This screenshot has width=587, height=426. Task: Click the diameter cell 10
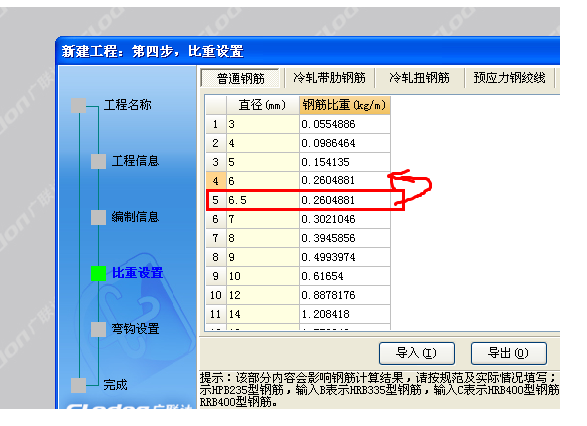(x=263, y=276)
